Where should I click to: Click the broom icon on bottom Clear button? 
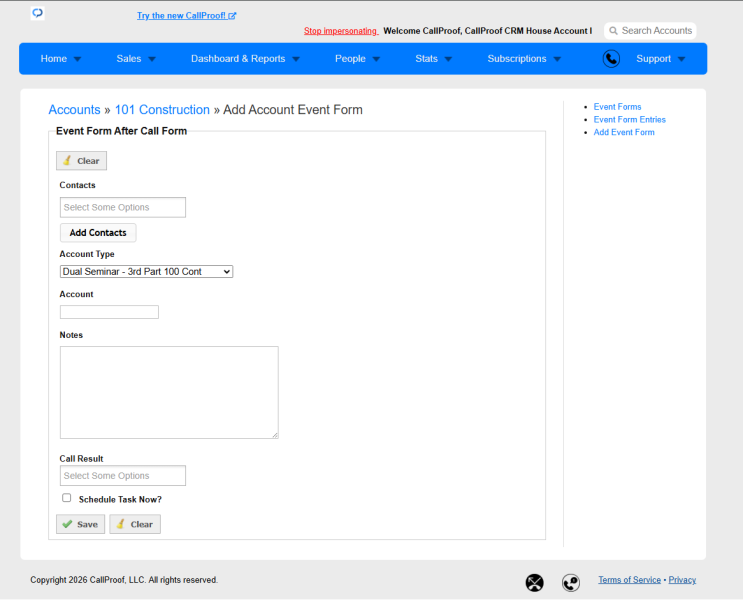(x=121, y=524)
